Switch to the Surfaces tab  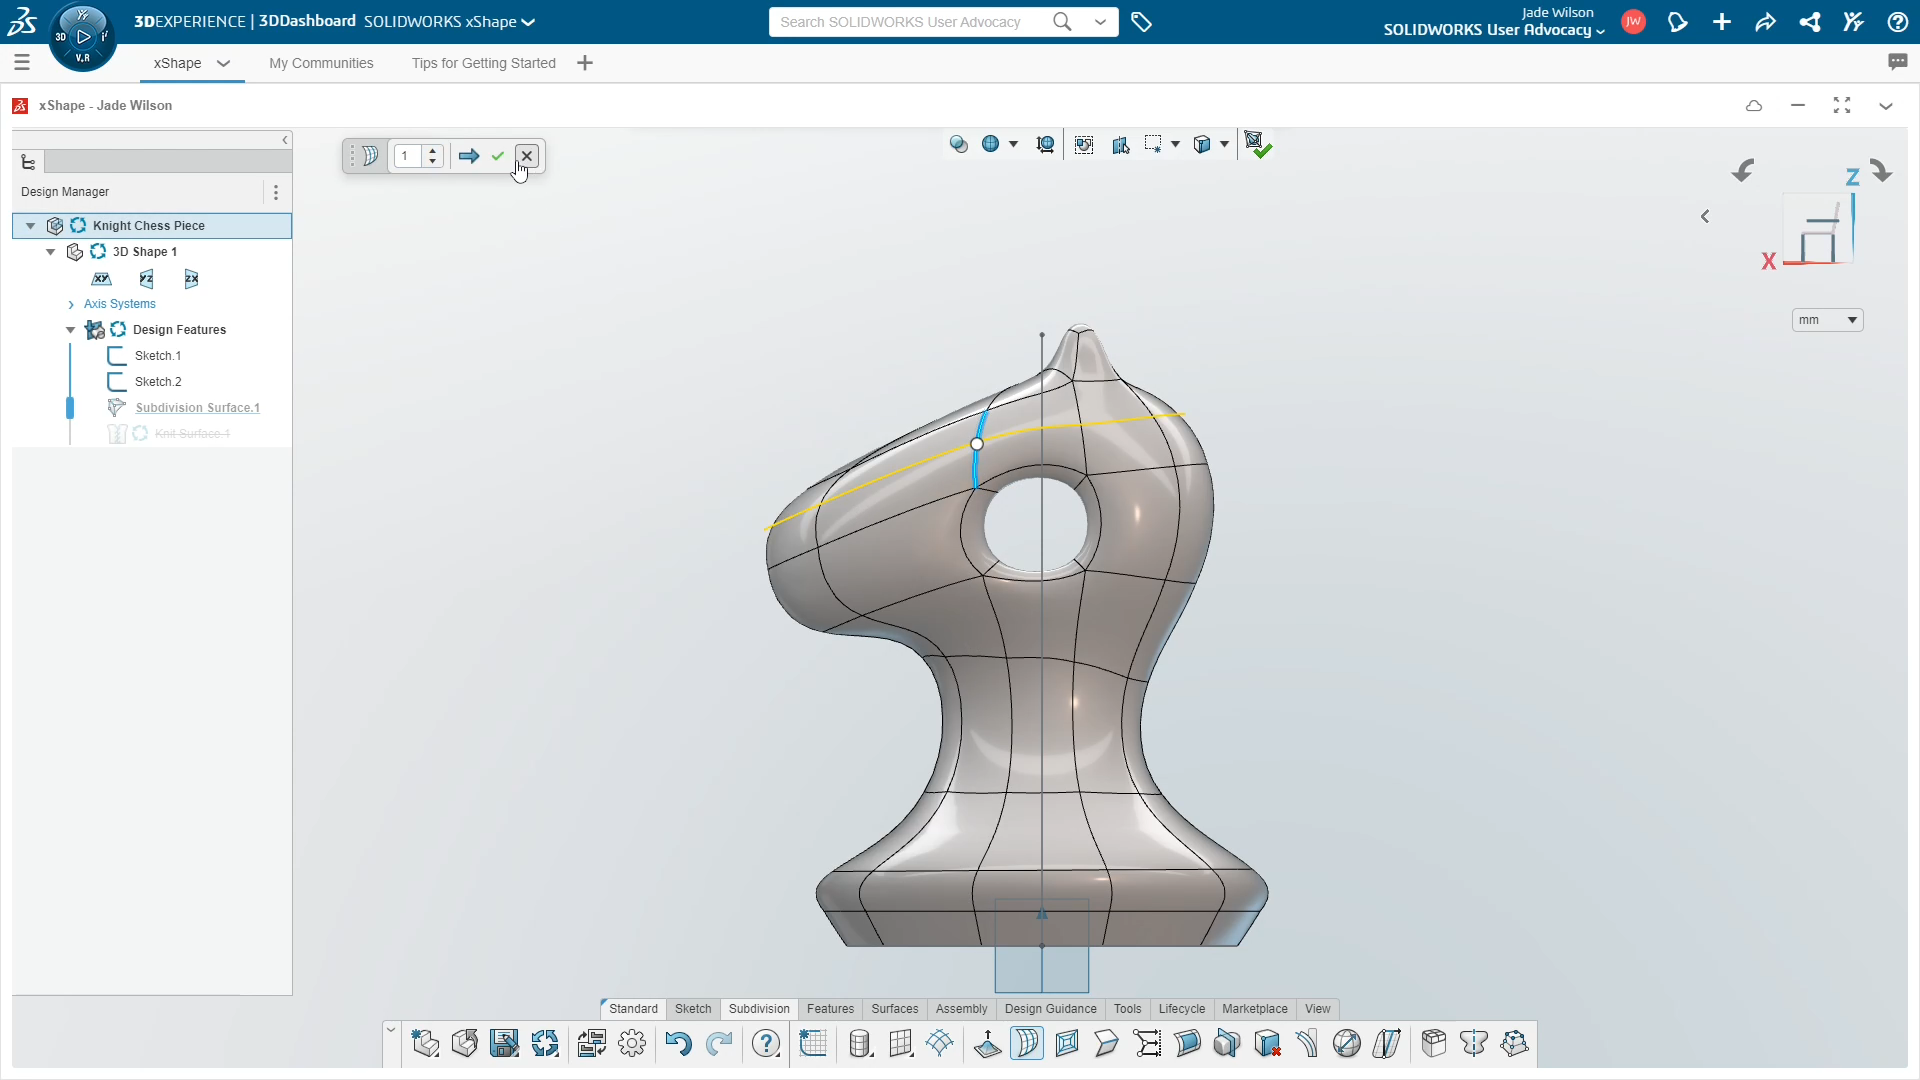click(894, 1007)
